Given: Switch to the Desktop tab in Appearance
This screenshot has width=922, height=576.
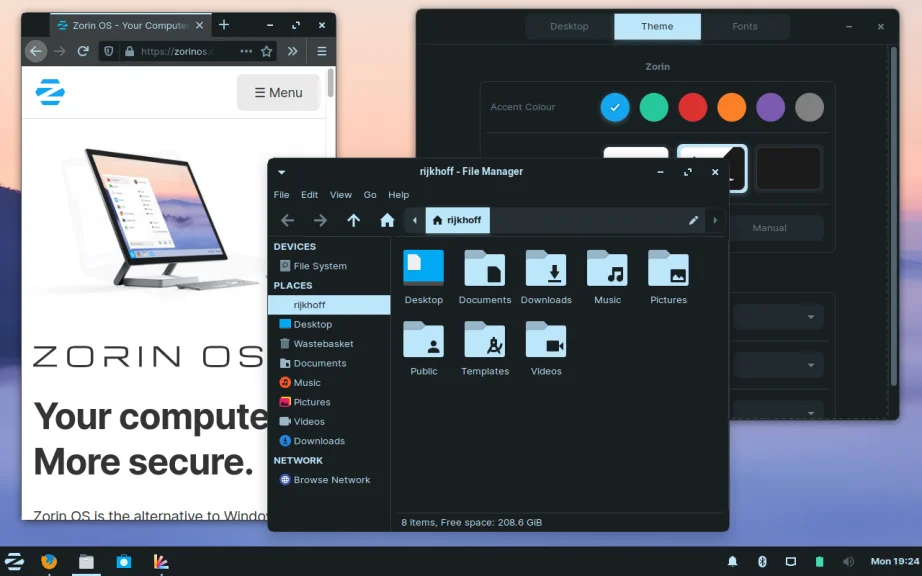Looking at the screenshot, I should pyautogui.click(x=569, y=26).
